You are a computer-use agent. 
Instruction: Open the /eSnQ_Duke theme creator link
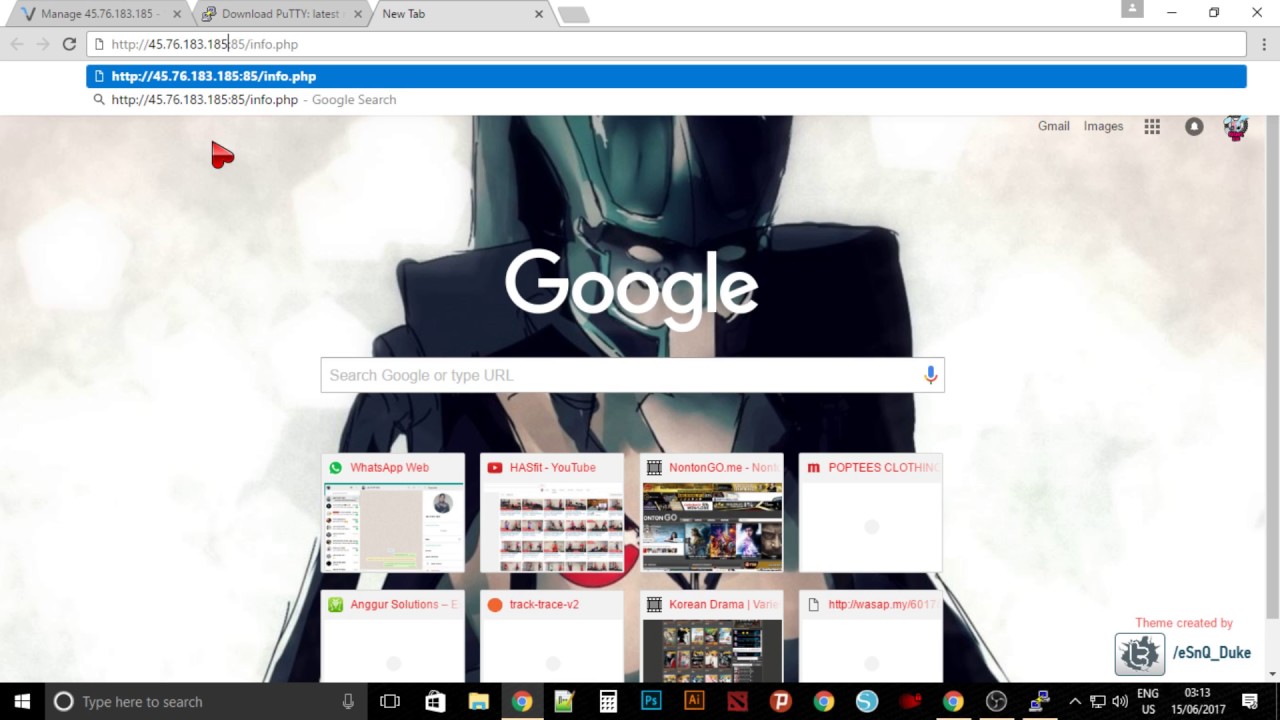tap(1184, 653)
